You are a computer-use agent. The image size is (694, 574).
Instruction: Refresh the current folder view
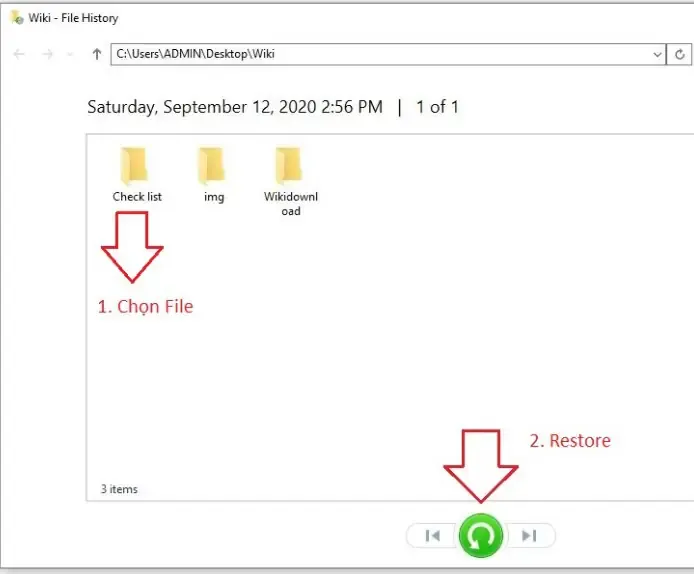tap(680, 55)
